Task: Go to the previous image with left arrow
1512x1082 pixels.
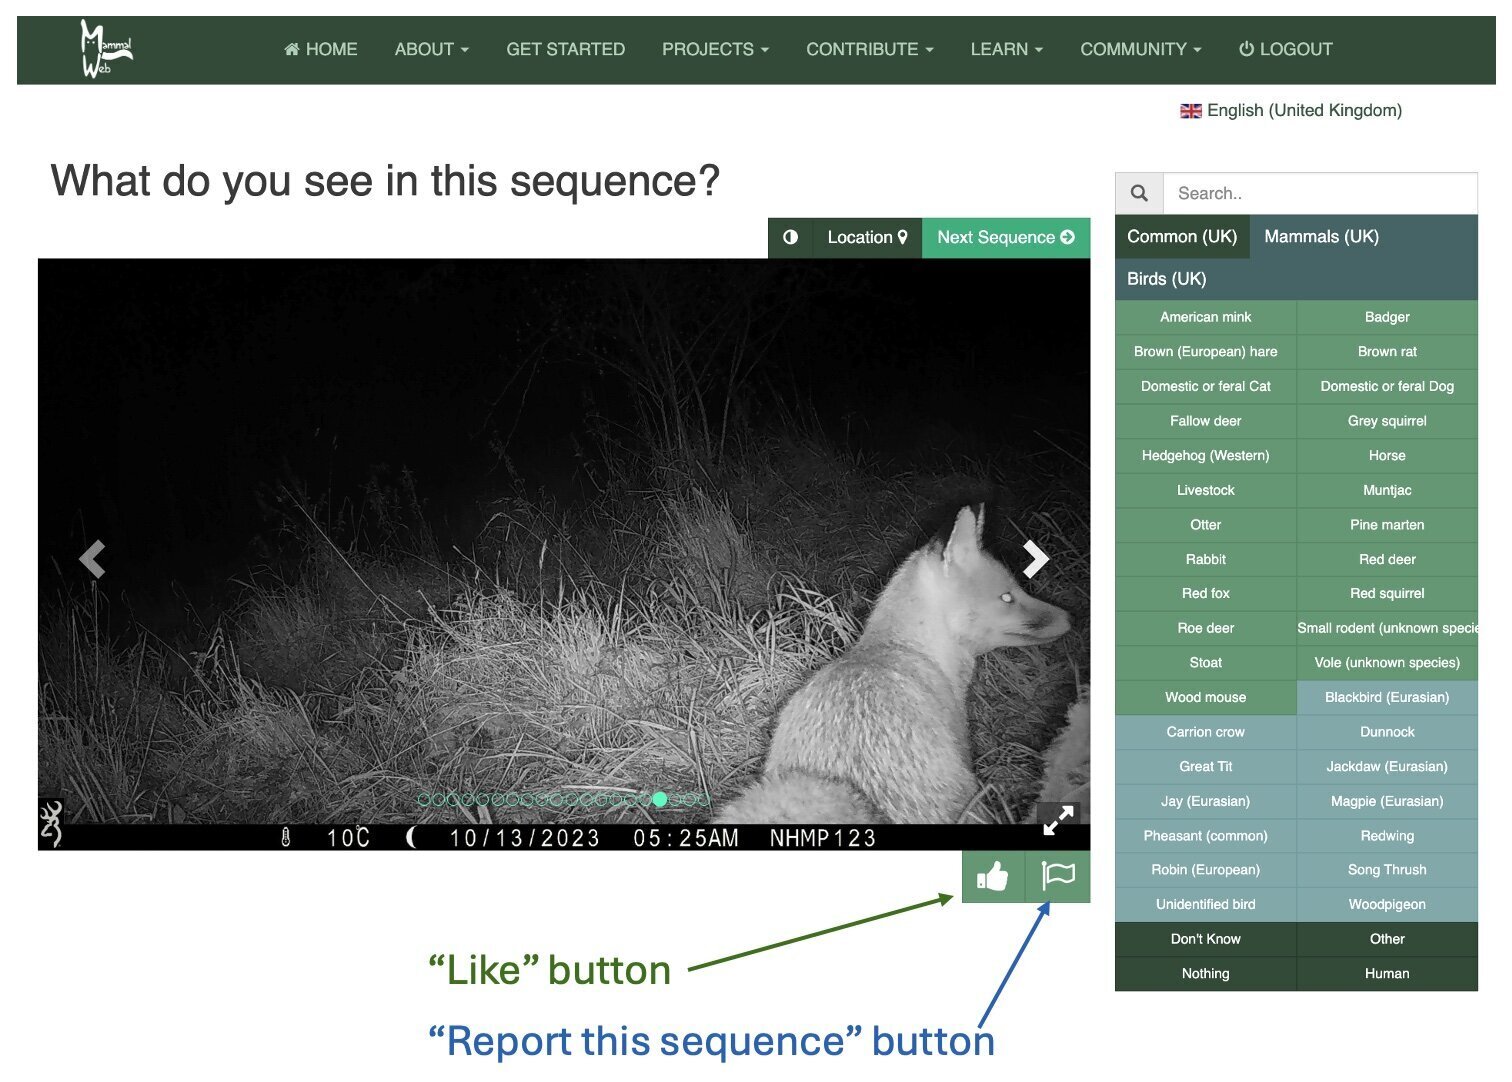Action: 92,559
